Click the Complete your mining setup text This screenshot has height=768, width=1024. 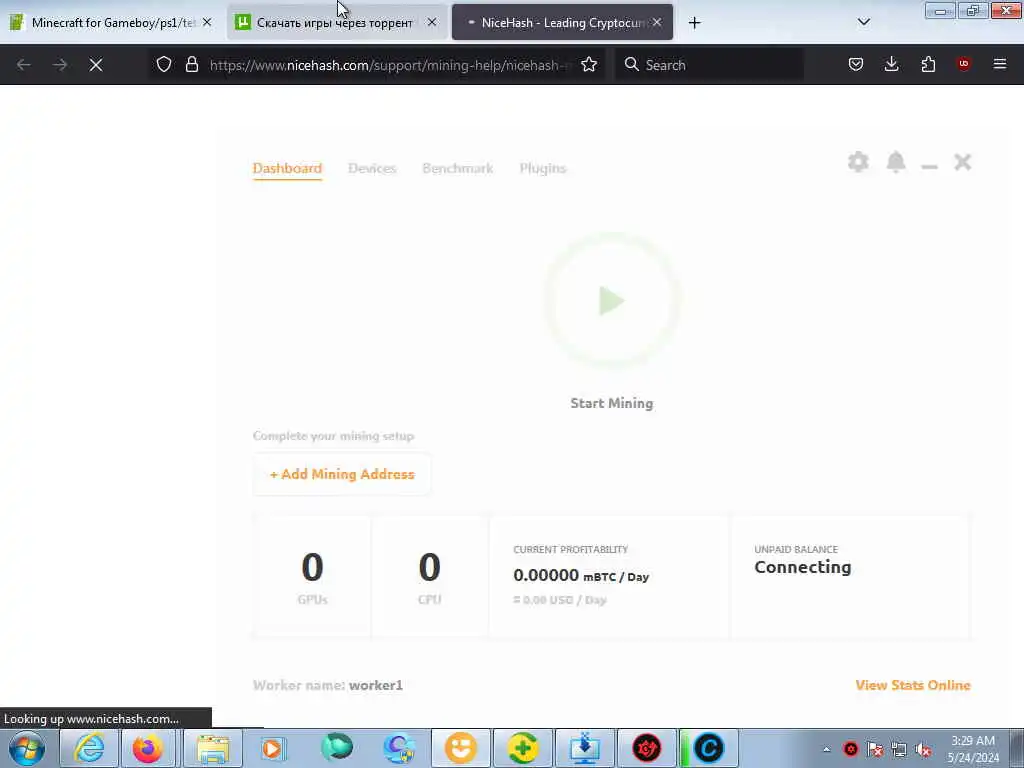click(334, 436)
